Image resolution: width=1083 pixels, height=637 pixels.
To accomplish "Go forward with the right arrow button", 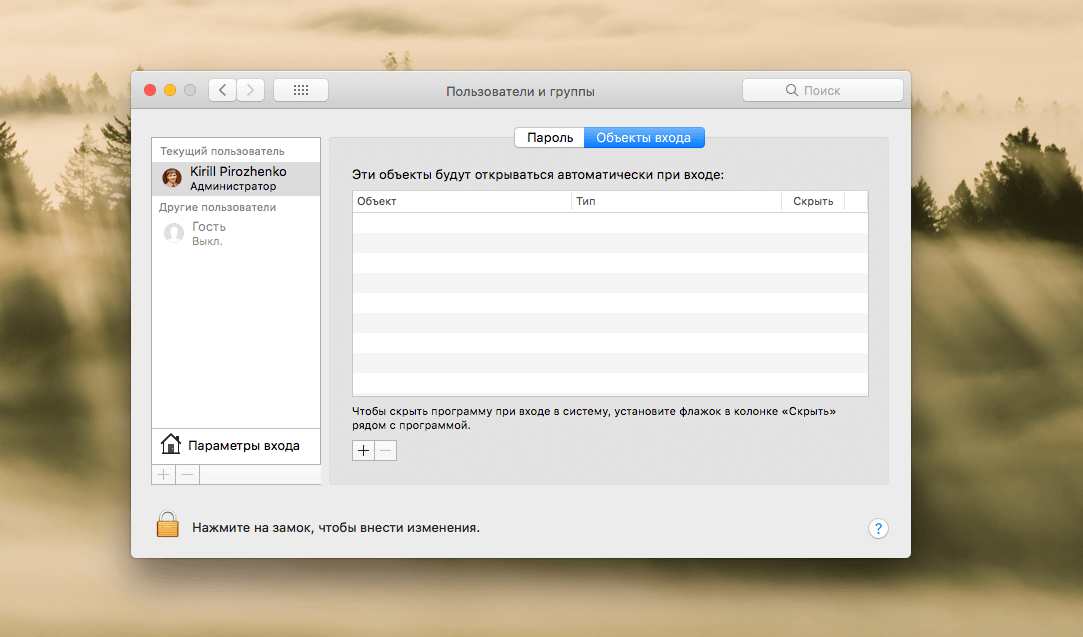I will (250, 90).
